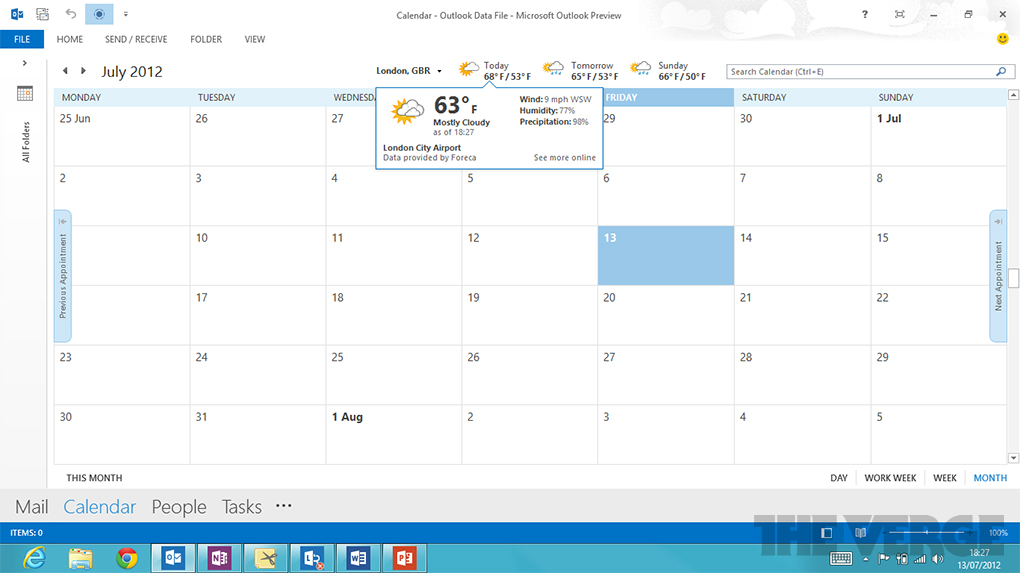Viewport: 1020px width, 573px height.
Task: Select the 1 Aug day cell
Action: (394, 434)
